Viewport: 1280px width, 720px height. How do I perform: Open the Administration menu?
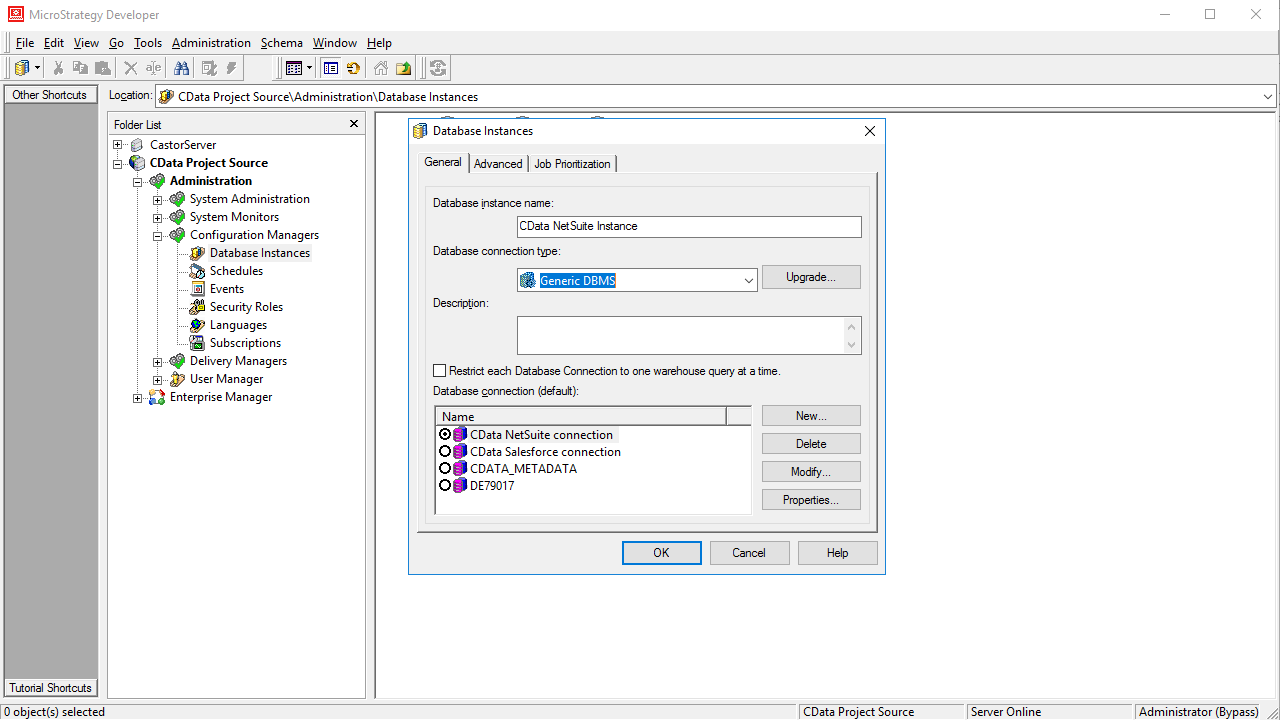[x=211, y=42]
